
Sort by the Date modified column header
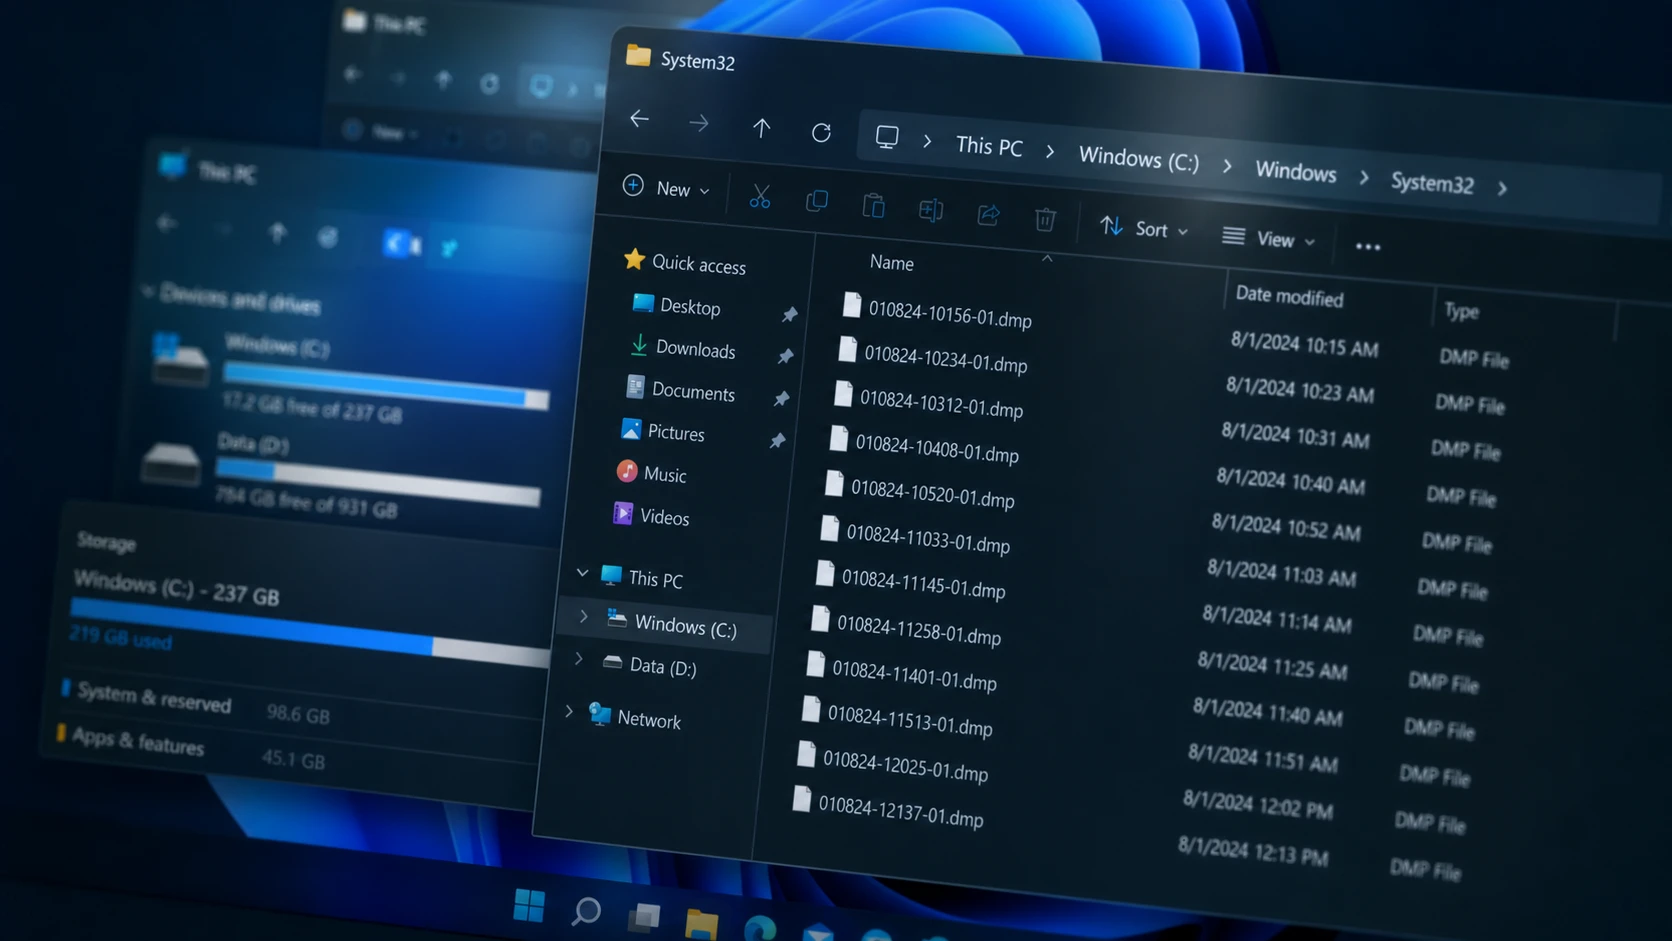[x=1289, y=296]
